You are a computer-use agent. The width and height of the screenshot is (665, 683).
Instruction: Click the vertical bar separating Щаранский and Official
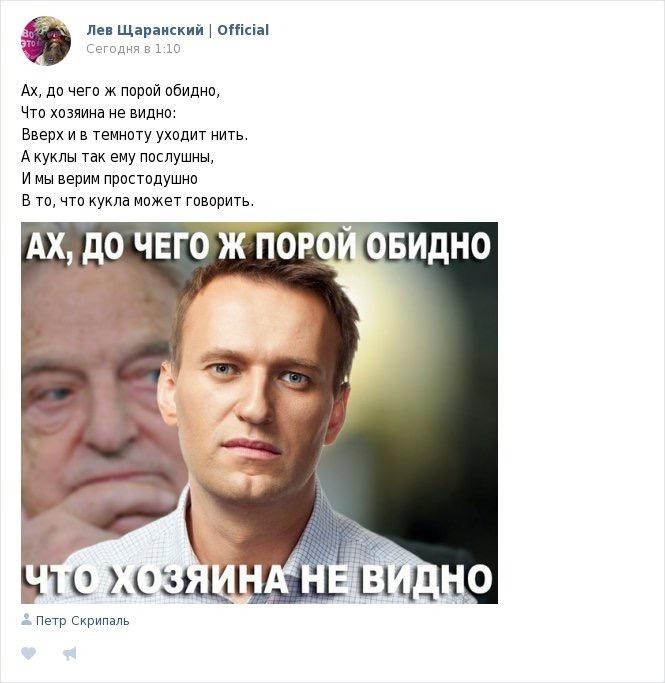pyautogui.click(x=210, y=30)
